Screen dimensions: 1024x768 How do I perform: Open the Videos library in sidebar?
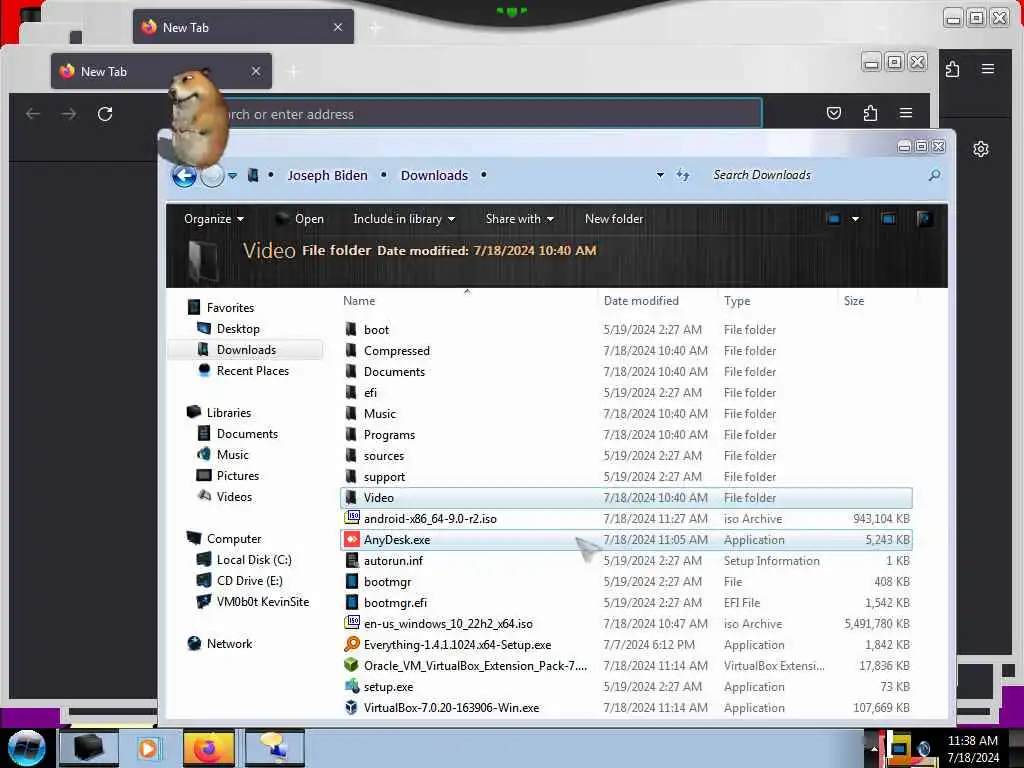click(234, 497)
